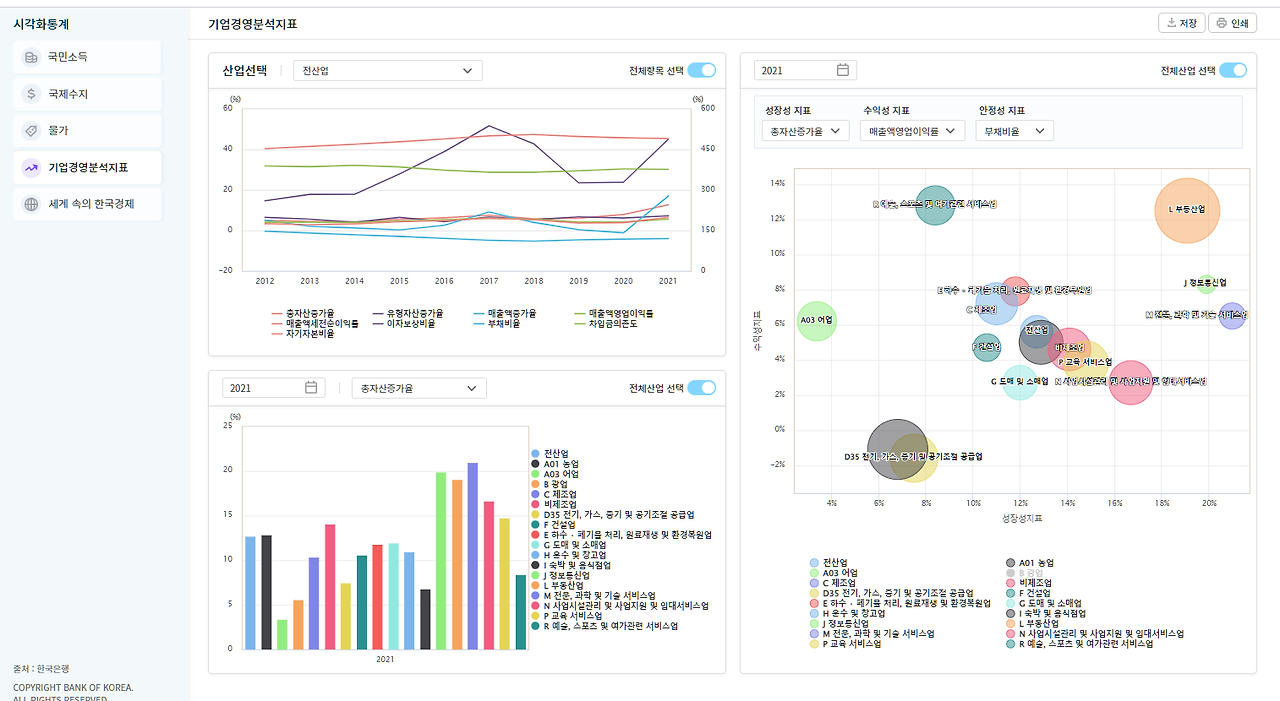The height and width of the screenshot is (701, 1280).
Task: Click the 저장 download button
Action: [x=1180, y=23]
